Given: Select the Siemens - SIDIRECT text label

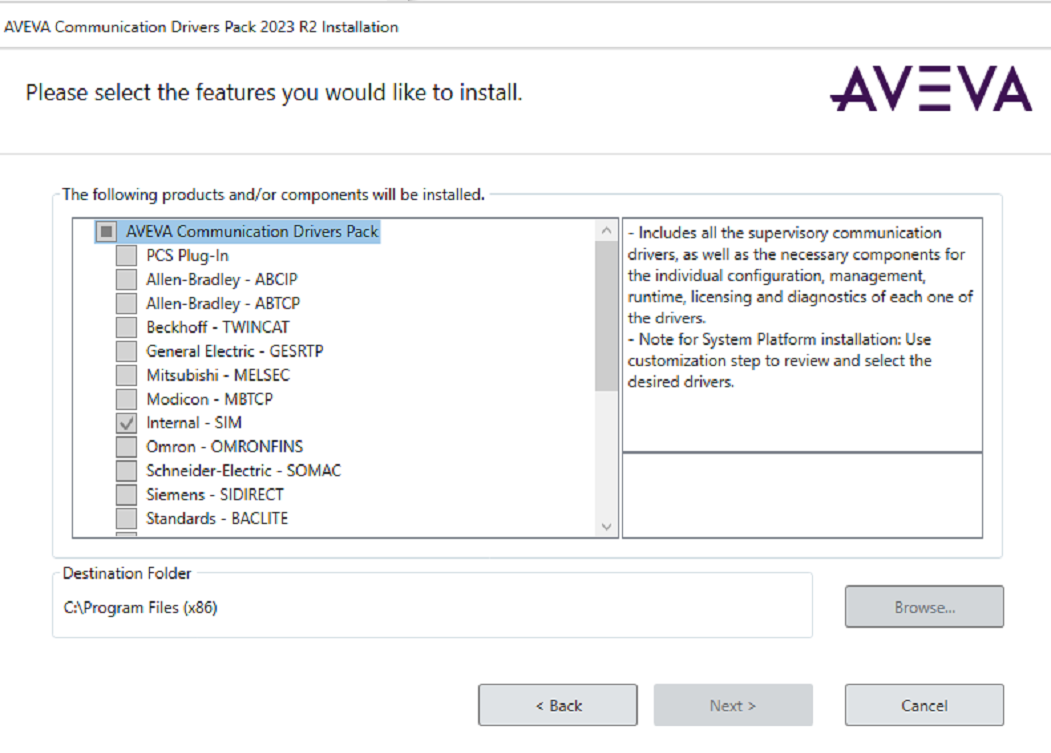Looking at the screenshot, I should point(214,494).
